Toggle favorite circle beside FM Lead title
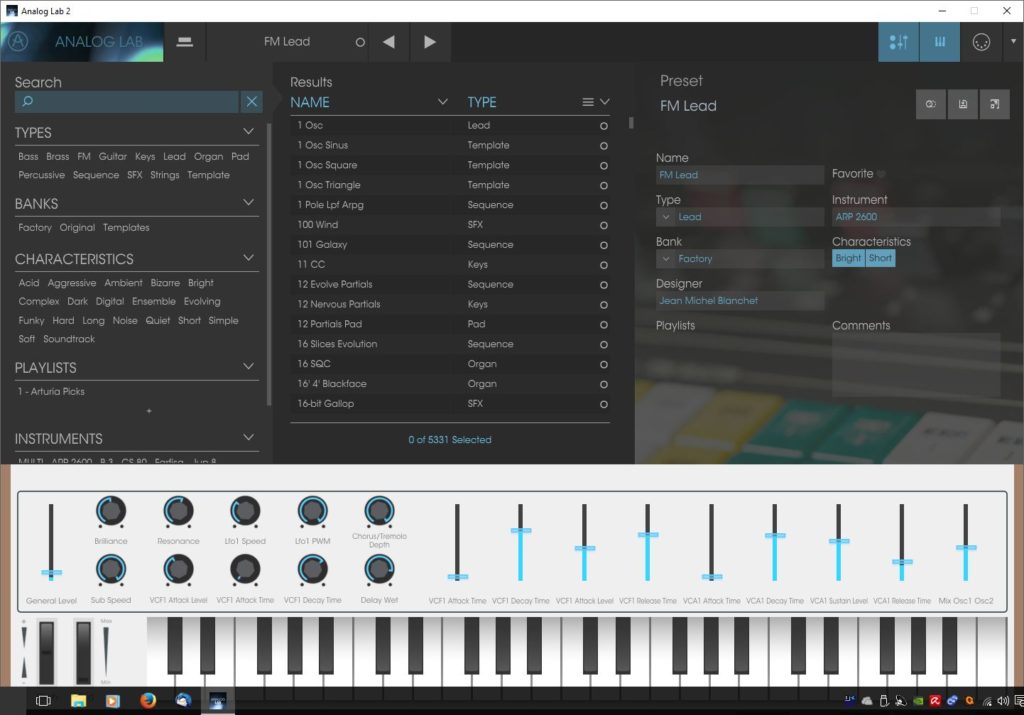The width and height of the screenshot is (1024, 715). click(x=360, y=42)
